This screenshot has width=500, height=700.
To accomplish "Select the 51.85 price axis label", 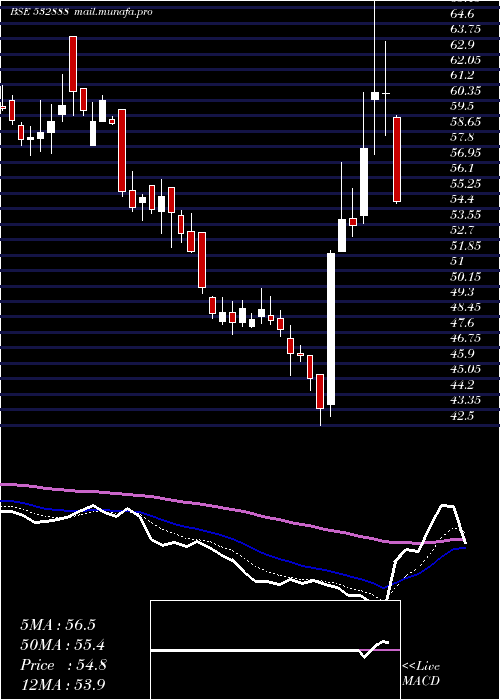I will (466, 246).
